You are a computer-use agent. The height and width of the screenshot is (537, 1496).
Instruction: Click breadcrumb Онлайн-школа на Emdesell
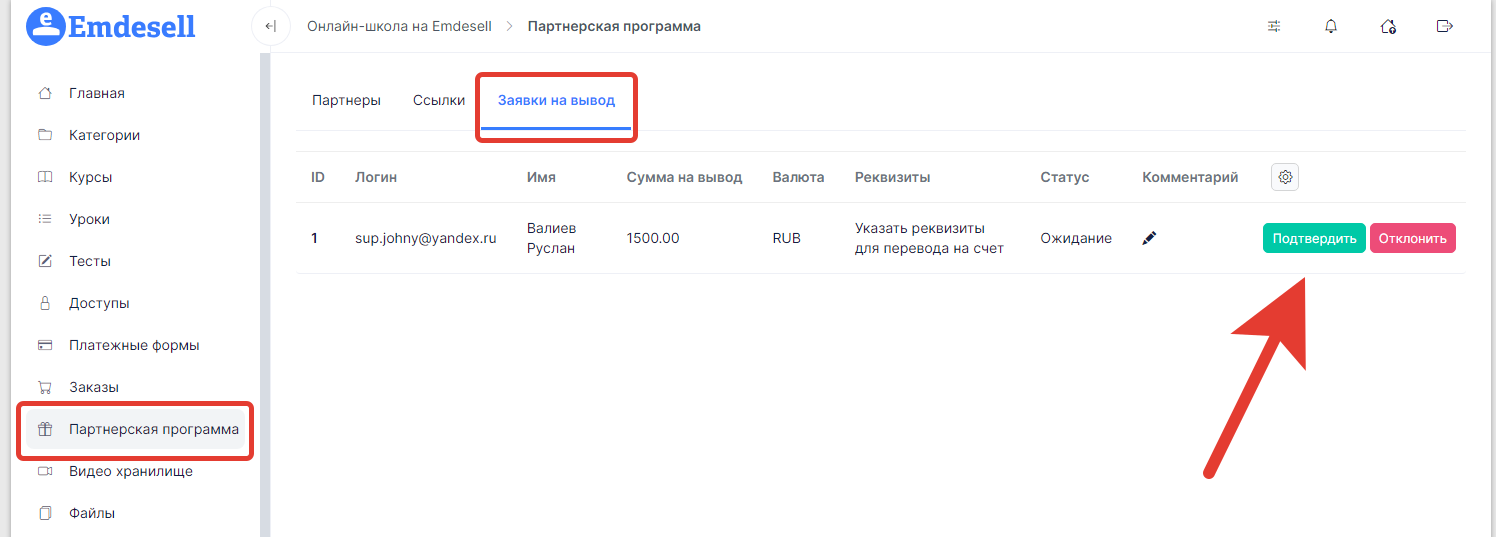(399, 27)
